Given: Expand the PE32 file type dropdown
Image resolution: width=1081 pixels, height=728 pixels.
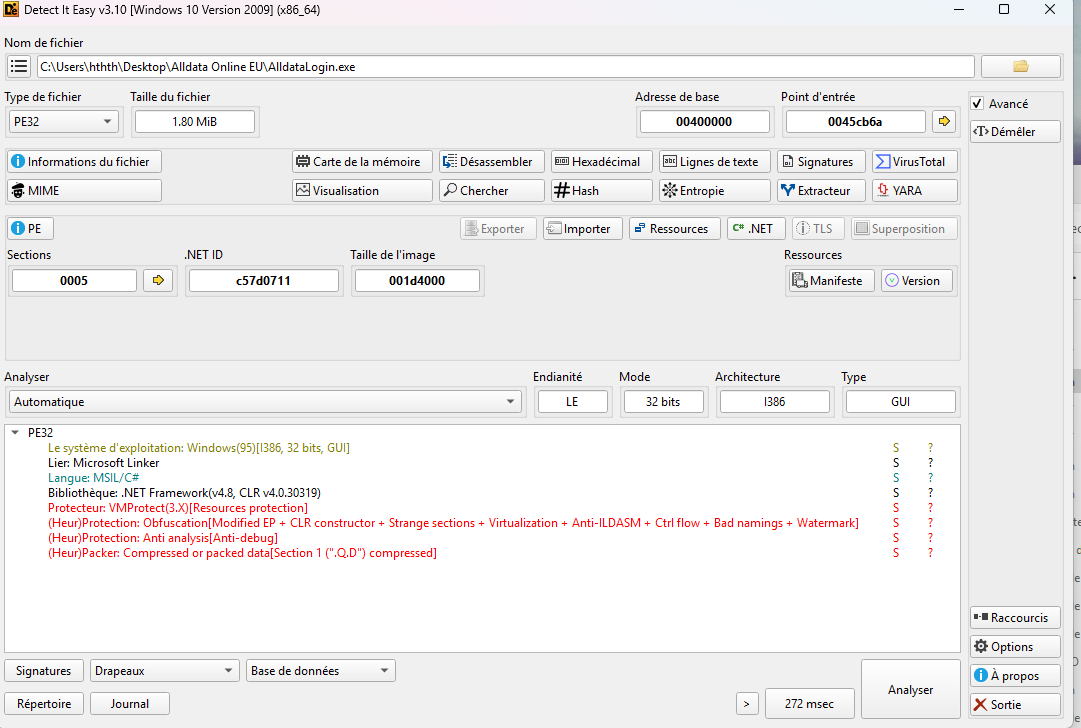Looking at the screenshot, I should [x=62, y=122].
